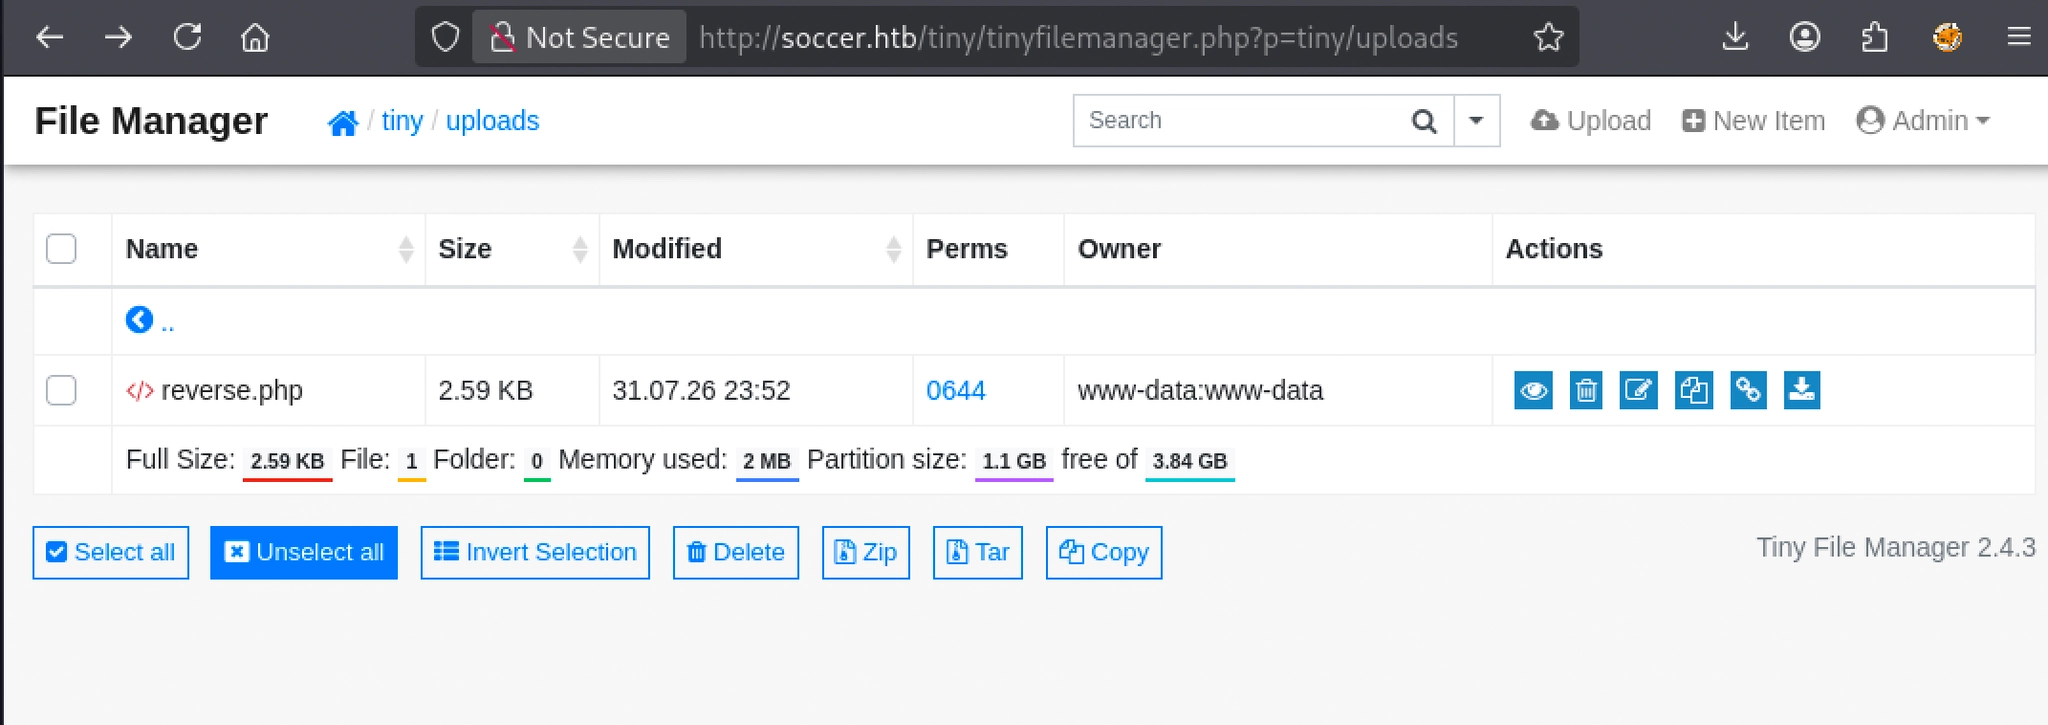
Task: Open the 0644 permissions link
Action: [955, 390]
